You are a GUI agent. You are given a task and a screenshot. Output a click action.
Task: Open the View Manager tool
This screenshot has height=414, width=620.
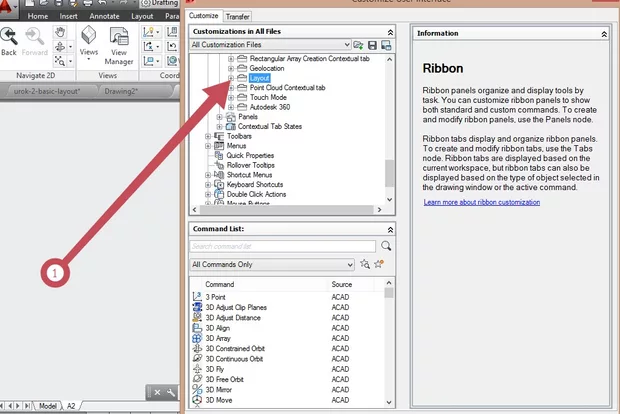pos(119,43)
